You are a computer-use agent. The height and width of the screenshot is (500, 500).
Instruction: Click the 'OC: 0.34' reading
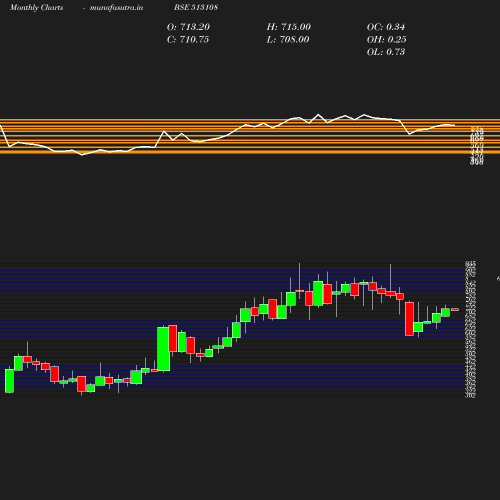[x=386, y=27]
